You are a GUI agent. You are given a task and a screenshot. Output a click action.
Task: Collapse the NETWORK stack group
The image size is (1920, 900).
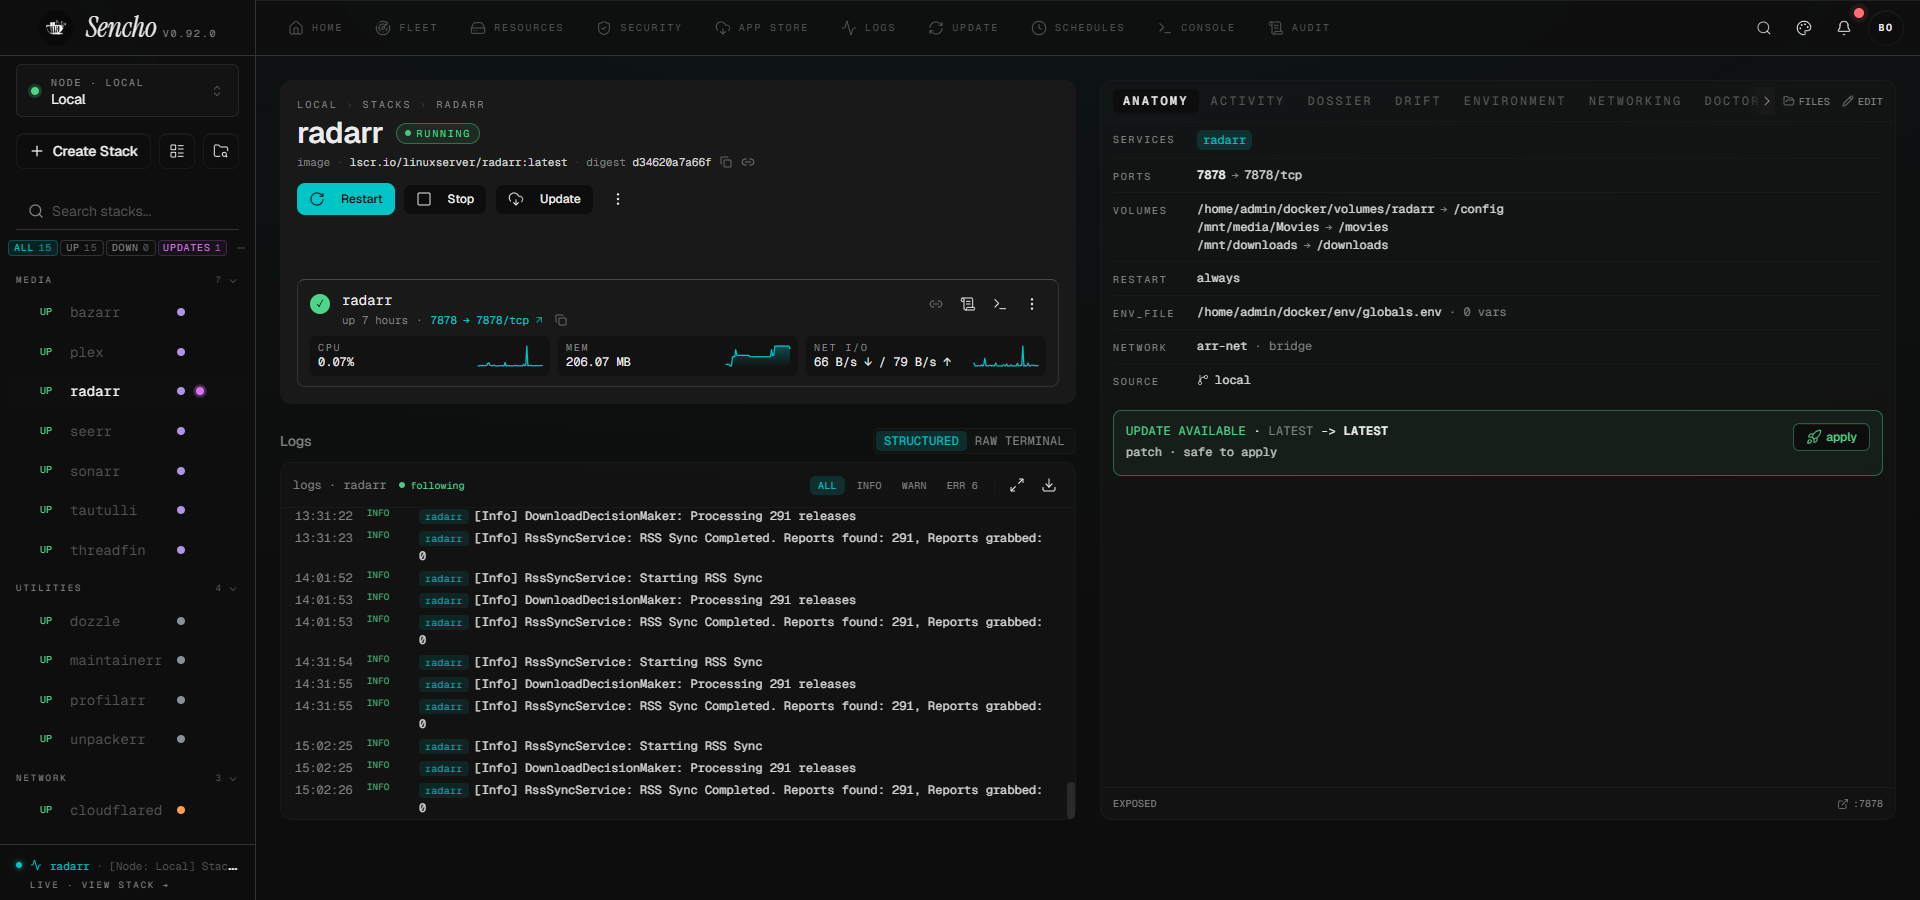tap(233, 778)
